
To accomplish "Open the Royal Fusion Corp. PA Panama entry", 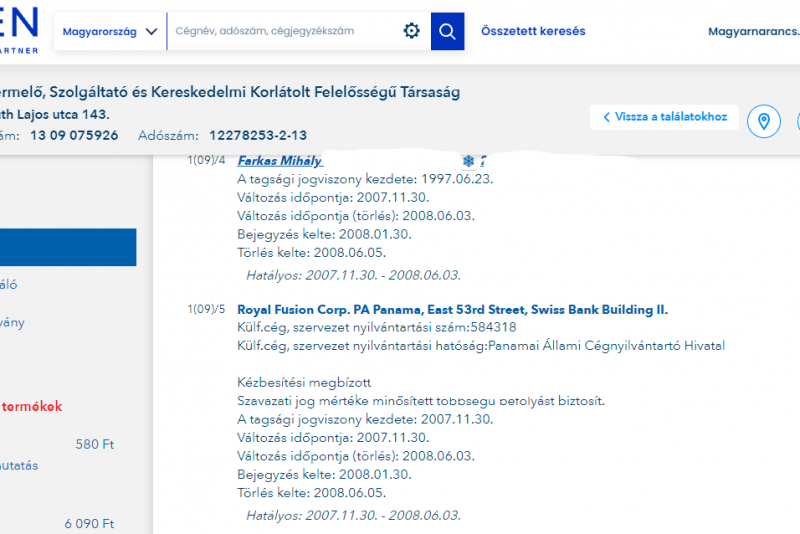I will click(x=452, y=310).
